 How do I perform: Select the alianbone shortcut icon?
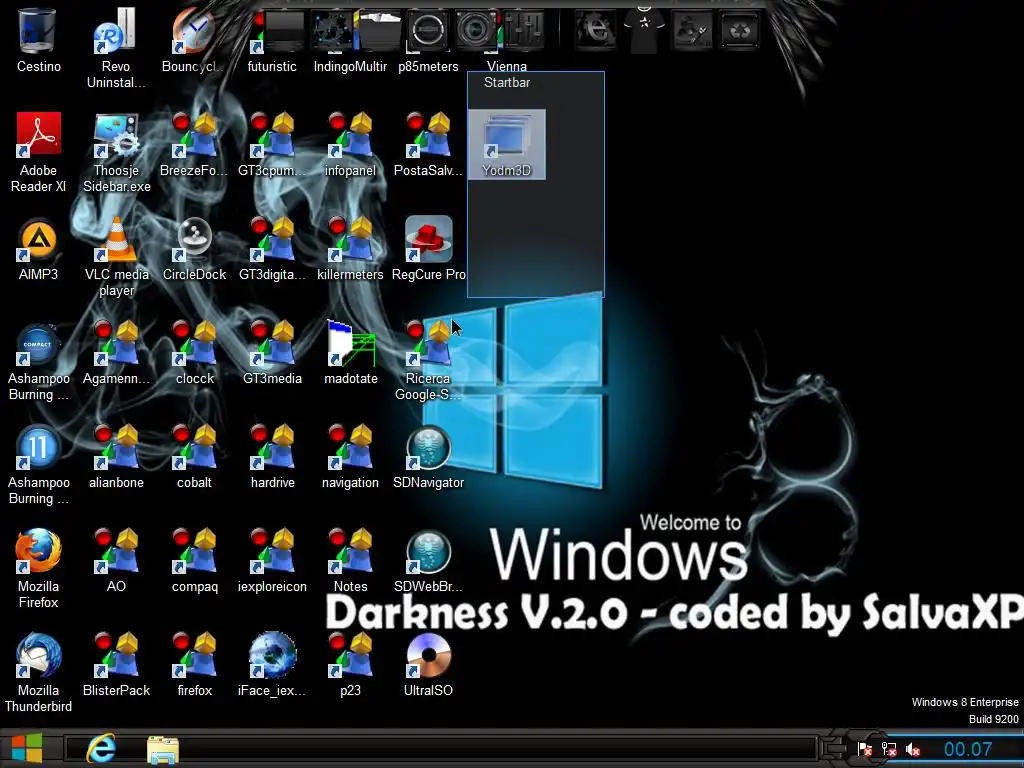click(116, 447)
